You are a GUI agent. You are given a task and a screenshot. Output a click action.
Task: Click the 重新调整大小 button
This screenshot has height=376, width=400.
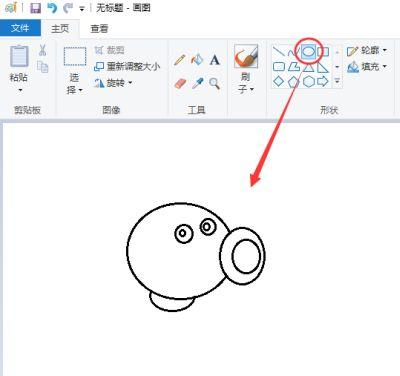(127, 66)
